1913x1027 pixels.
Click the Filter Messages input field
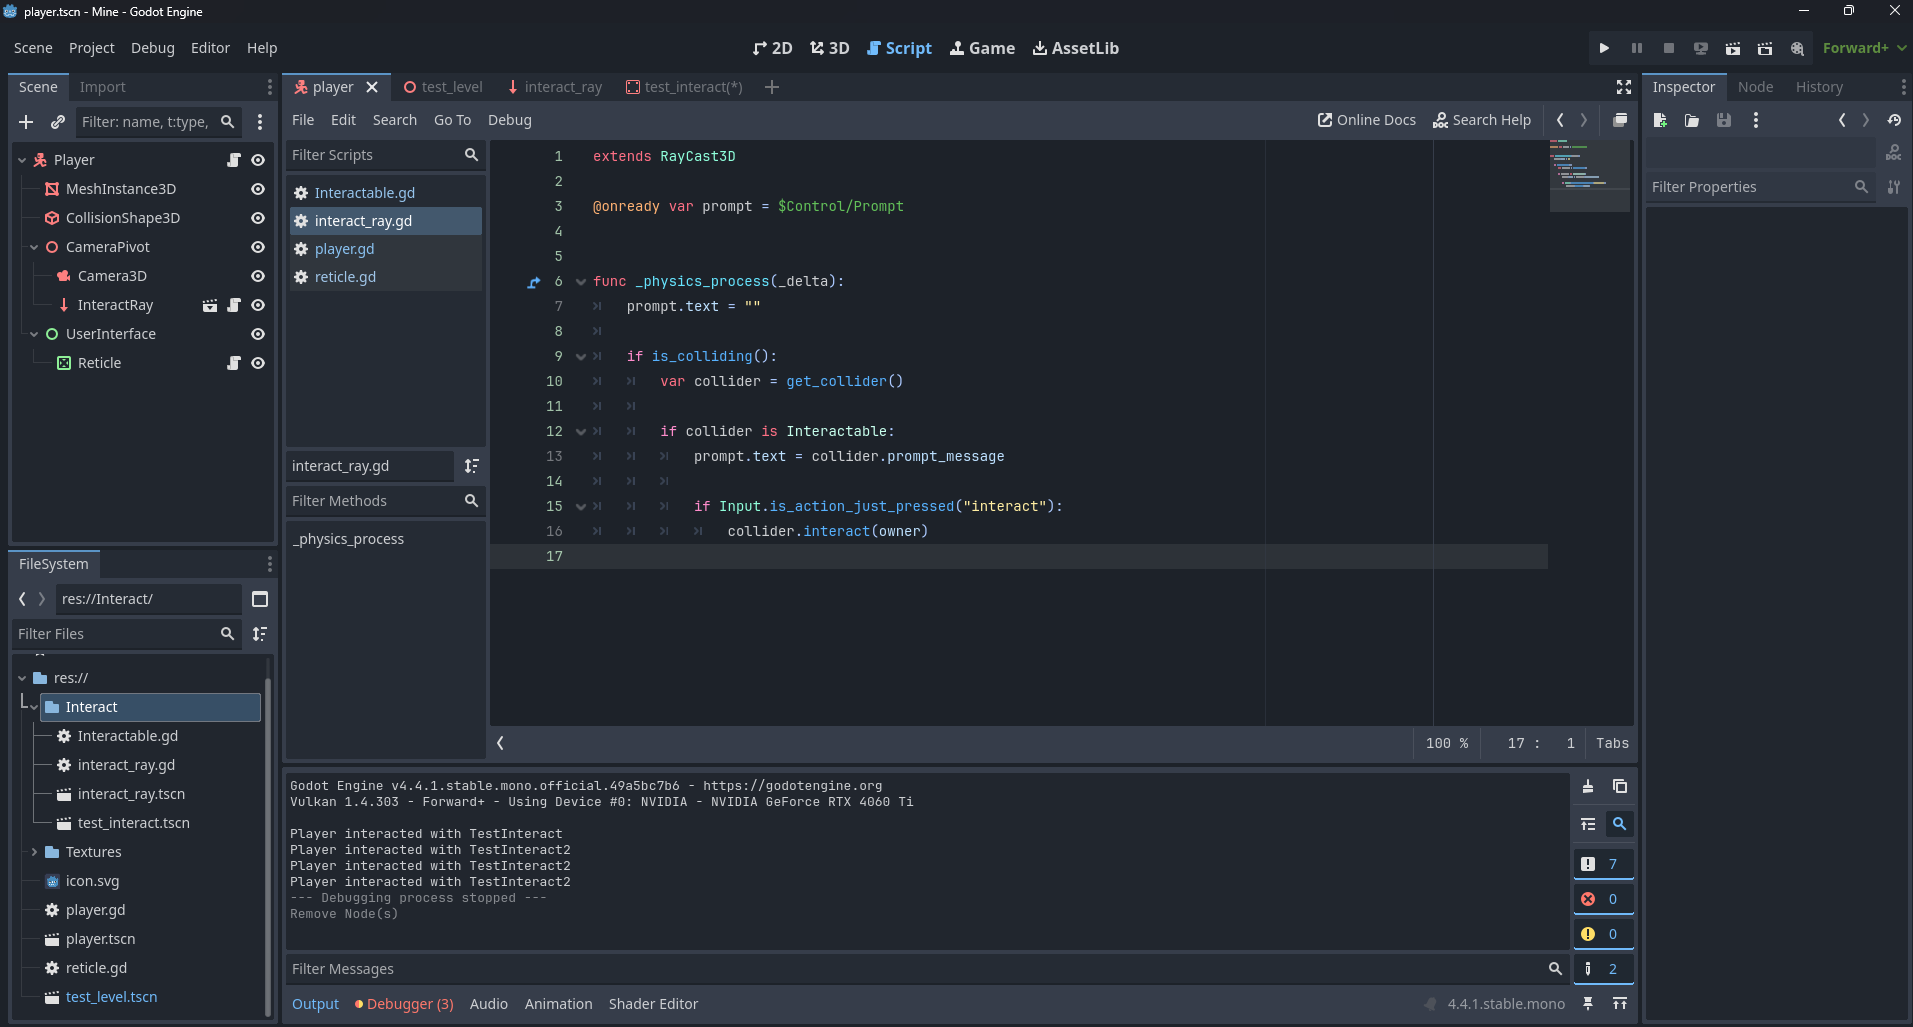point(915,969)
